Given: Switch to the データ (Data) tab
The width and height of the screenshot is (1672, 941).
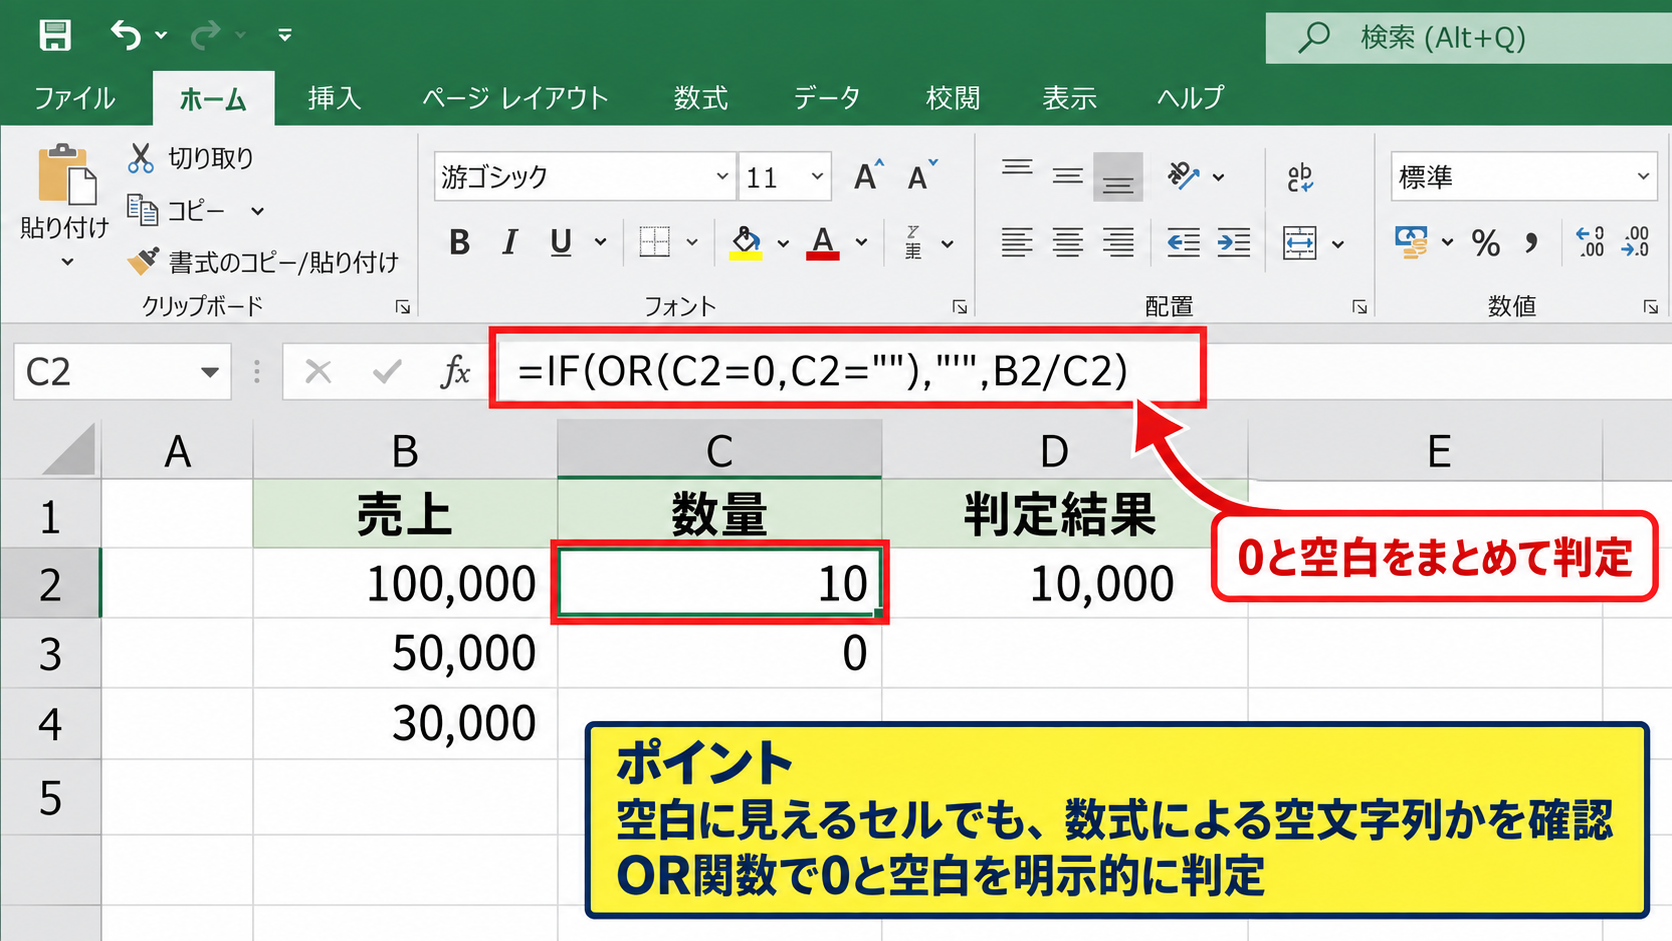Looking at the screenshot, I should [x=827, y=98].
